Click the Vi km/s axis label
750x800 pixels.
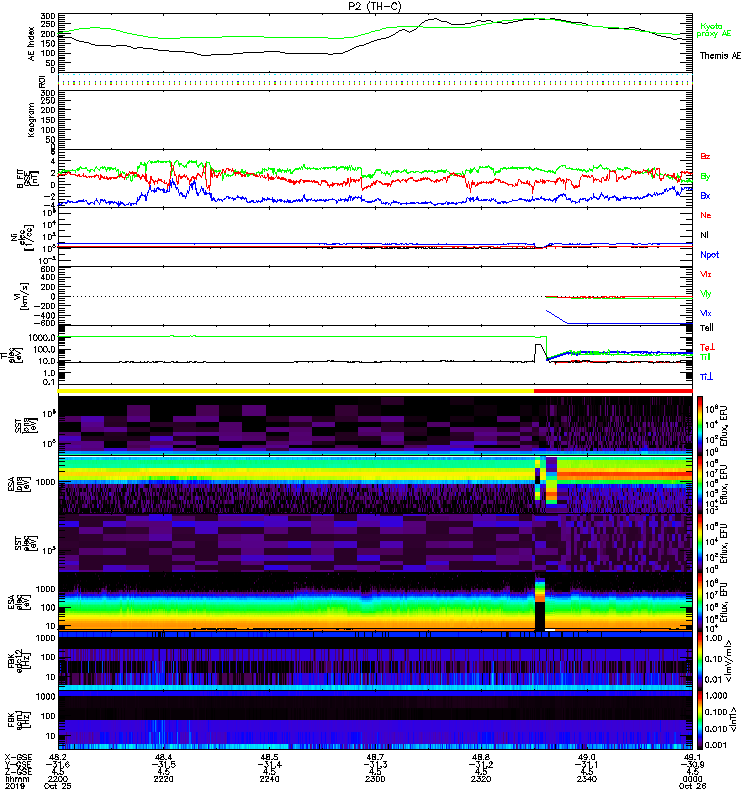coord(24,296)
